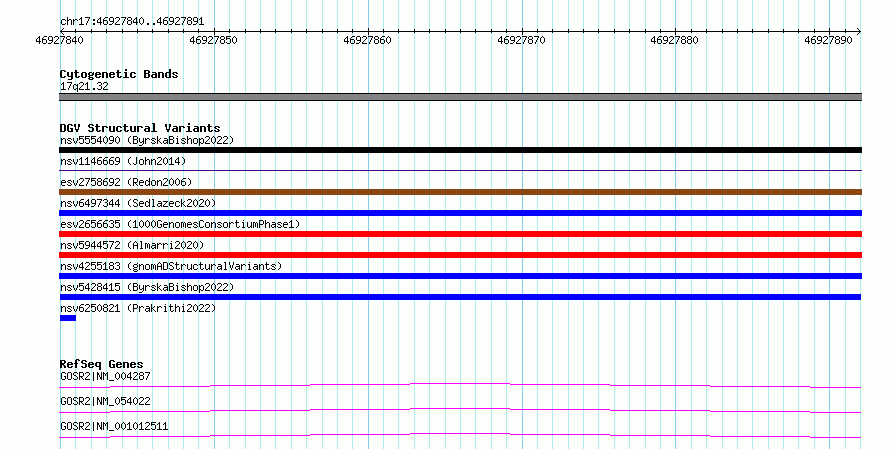Select the magenta GOSR2|NM_001012511 gene line

(460, 436)
